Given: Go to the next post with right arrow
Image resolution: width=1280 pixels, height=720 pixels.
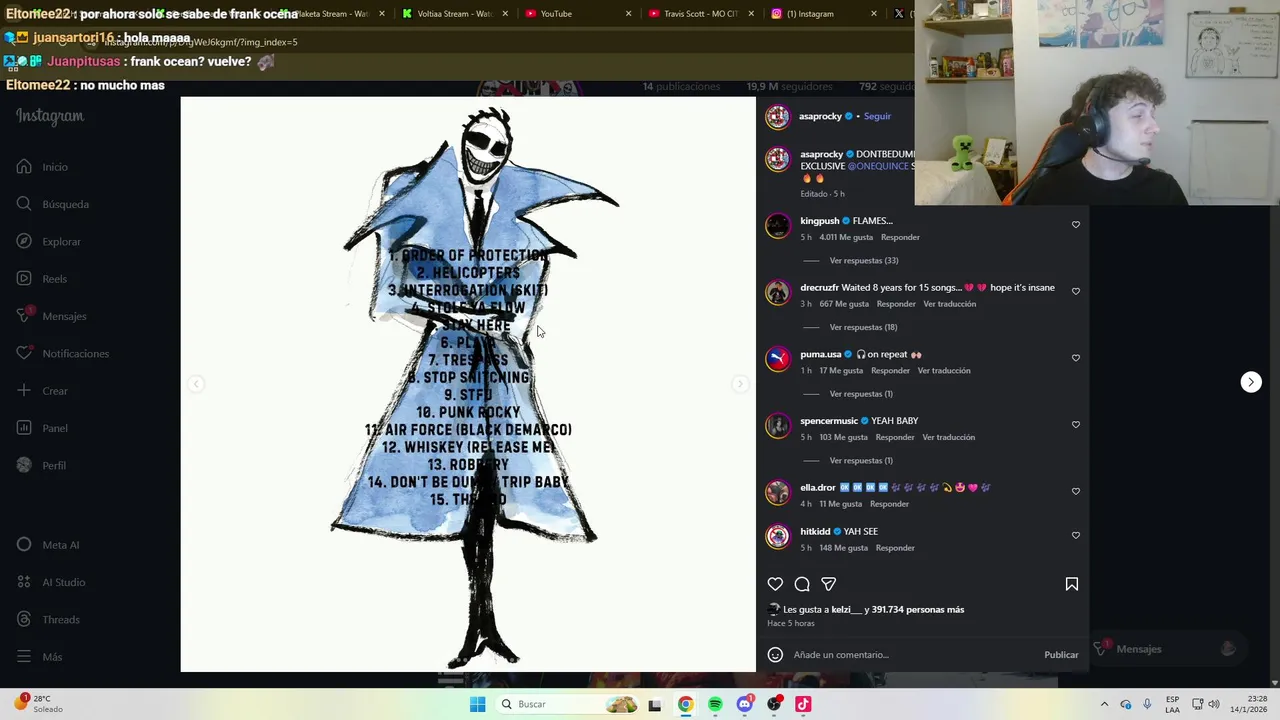Looking at the screenshot, I should (1251, 382).
